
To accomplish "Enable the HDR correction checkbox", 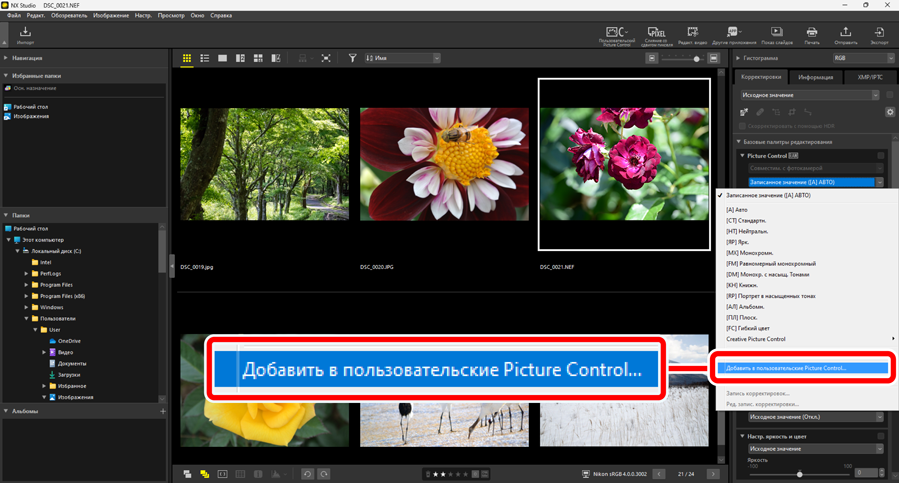I will (742, 126).
